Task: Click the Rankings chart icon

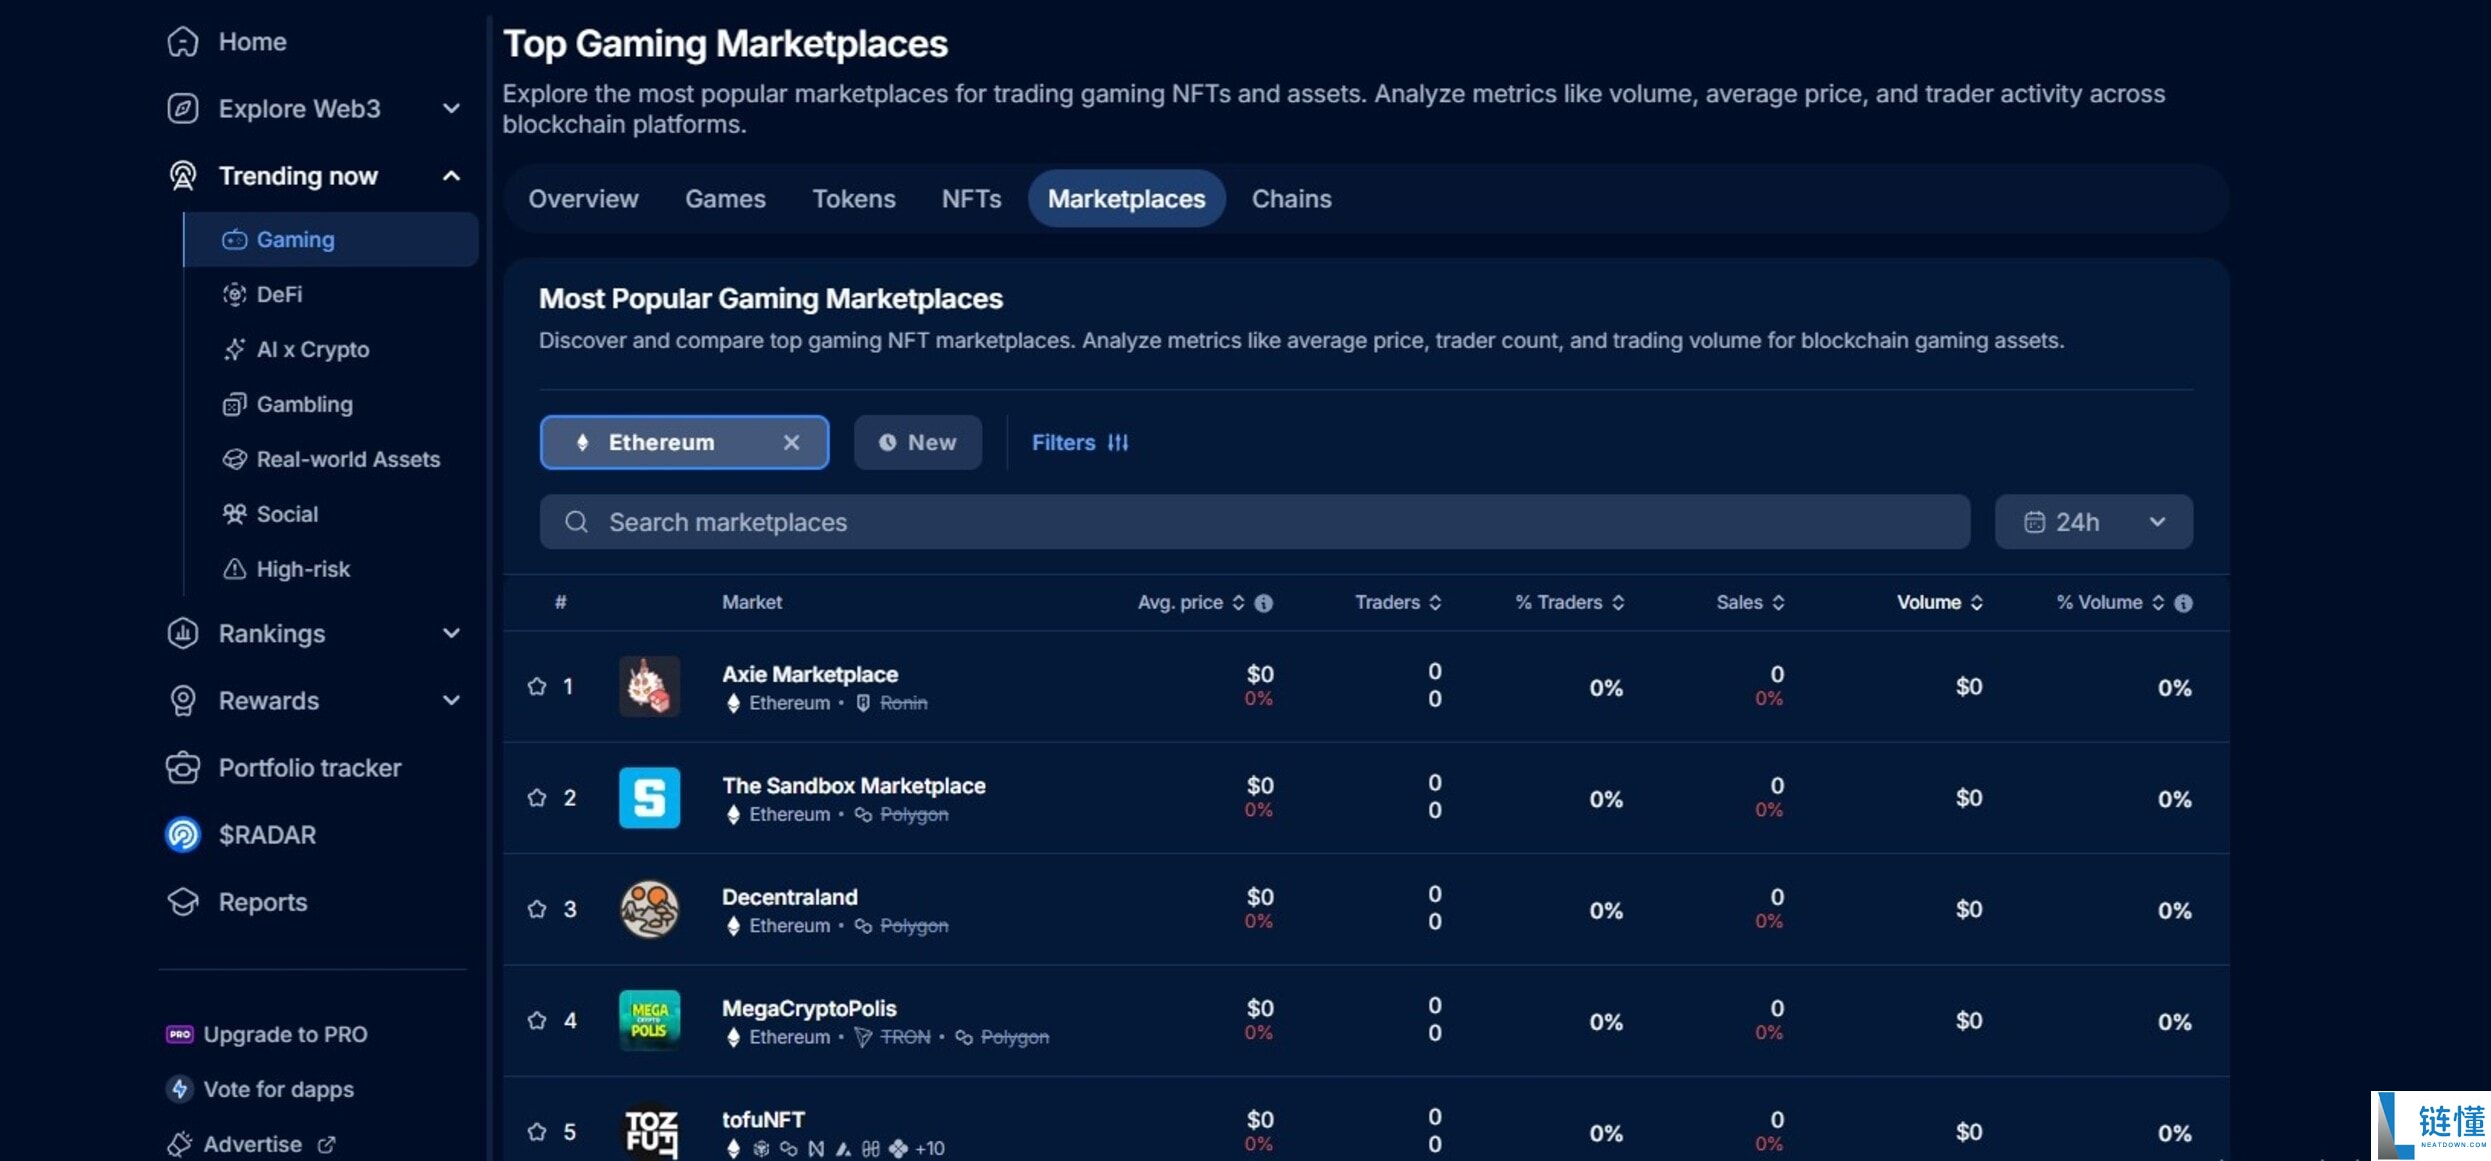Action: (x=183, y=633)
